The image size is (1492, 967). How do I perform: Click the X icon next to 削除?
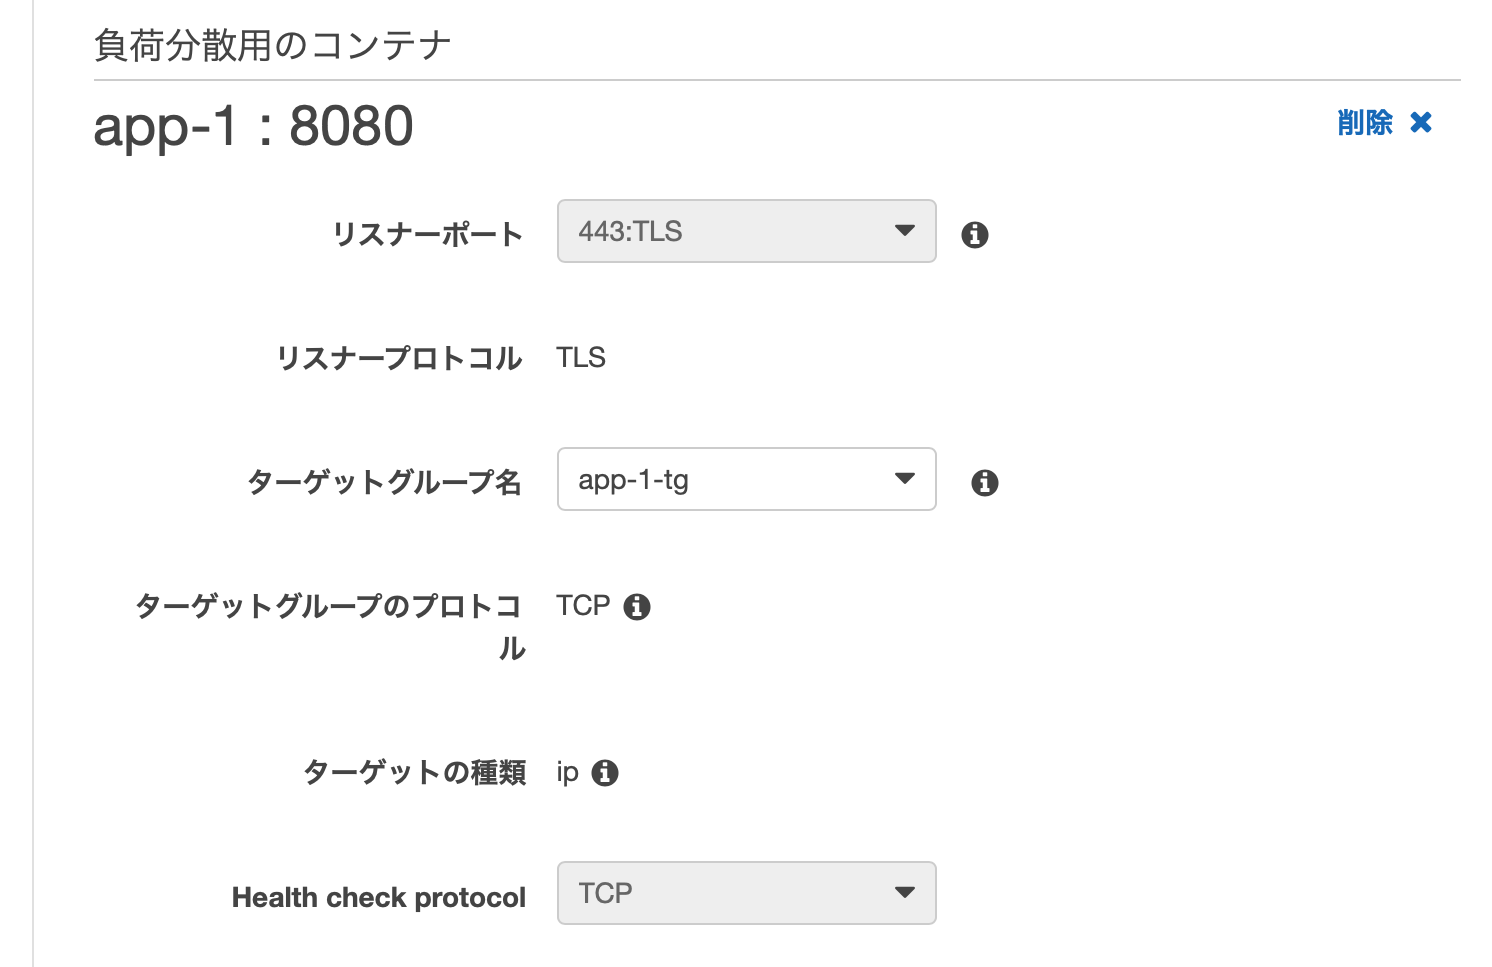[x=1420, y=122]
